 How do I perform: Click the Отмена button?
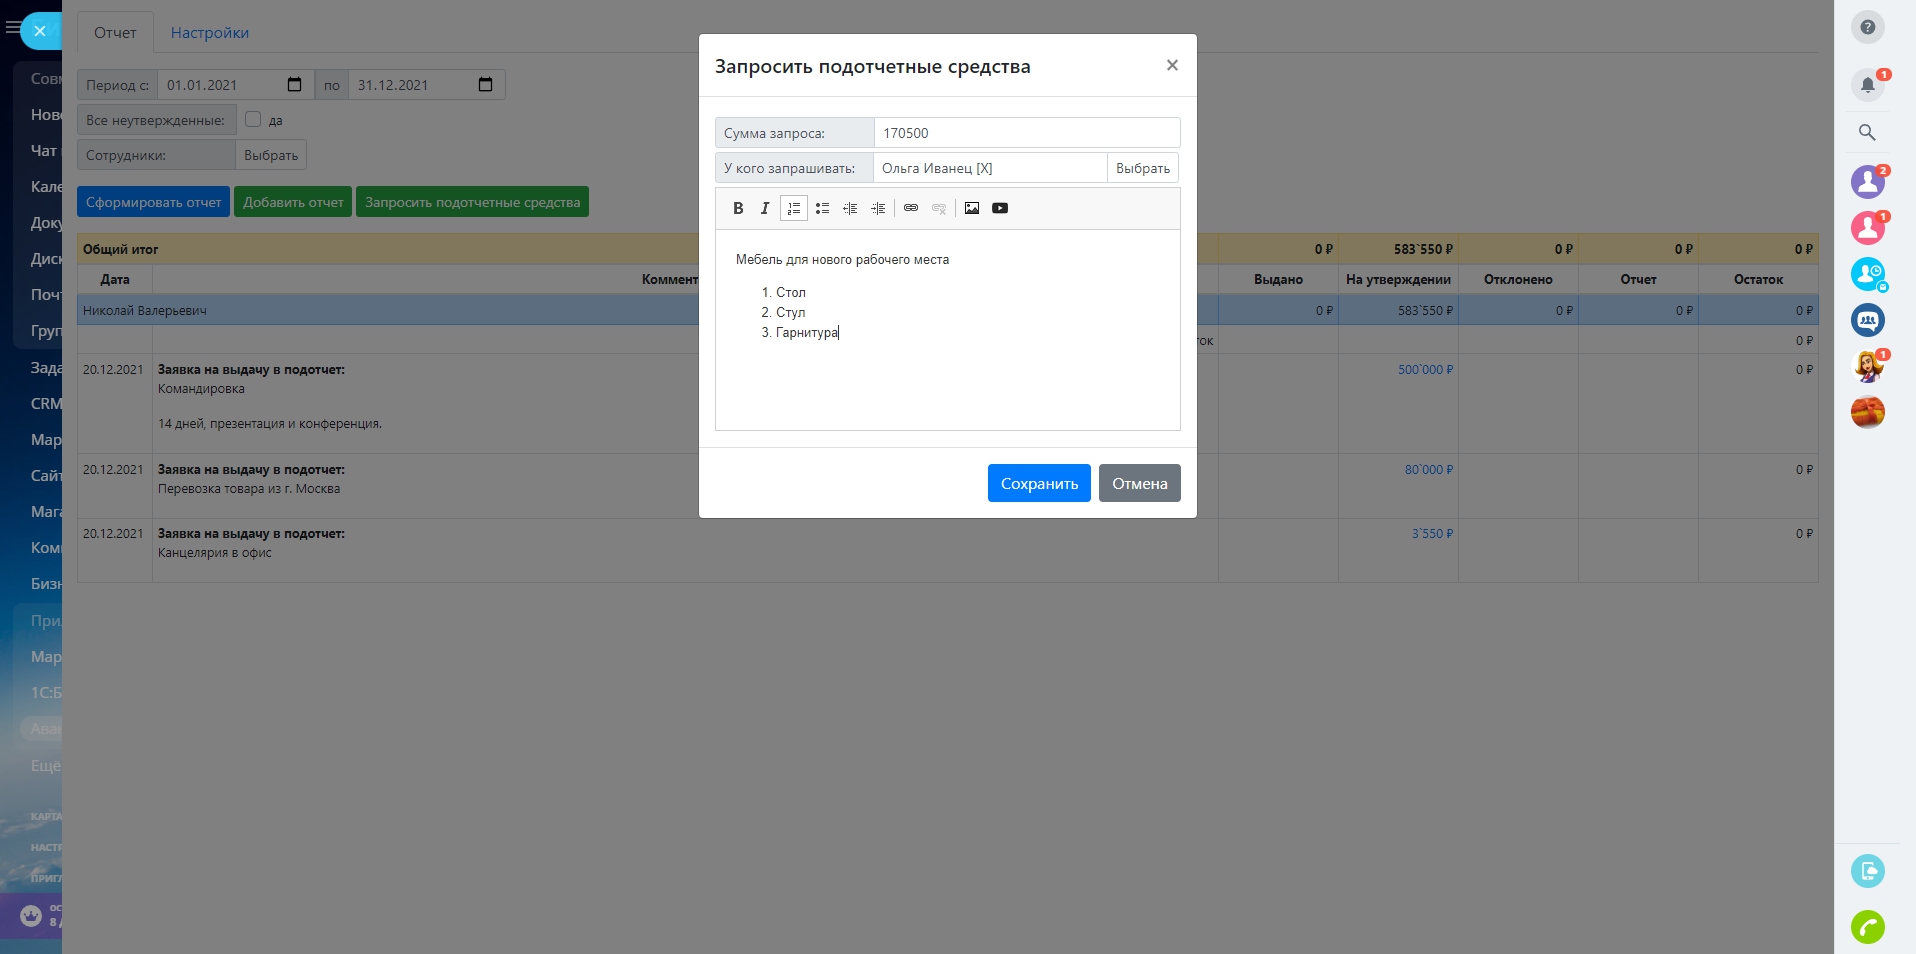click(1140, 483)
